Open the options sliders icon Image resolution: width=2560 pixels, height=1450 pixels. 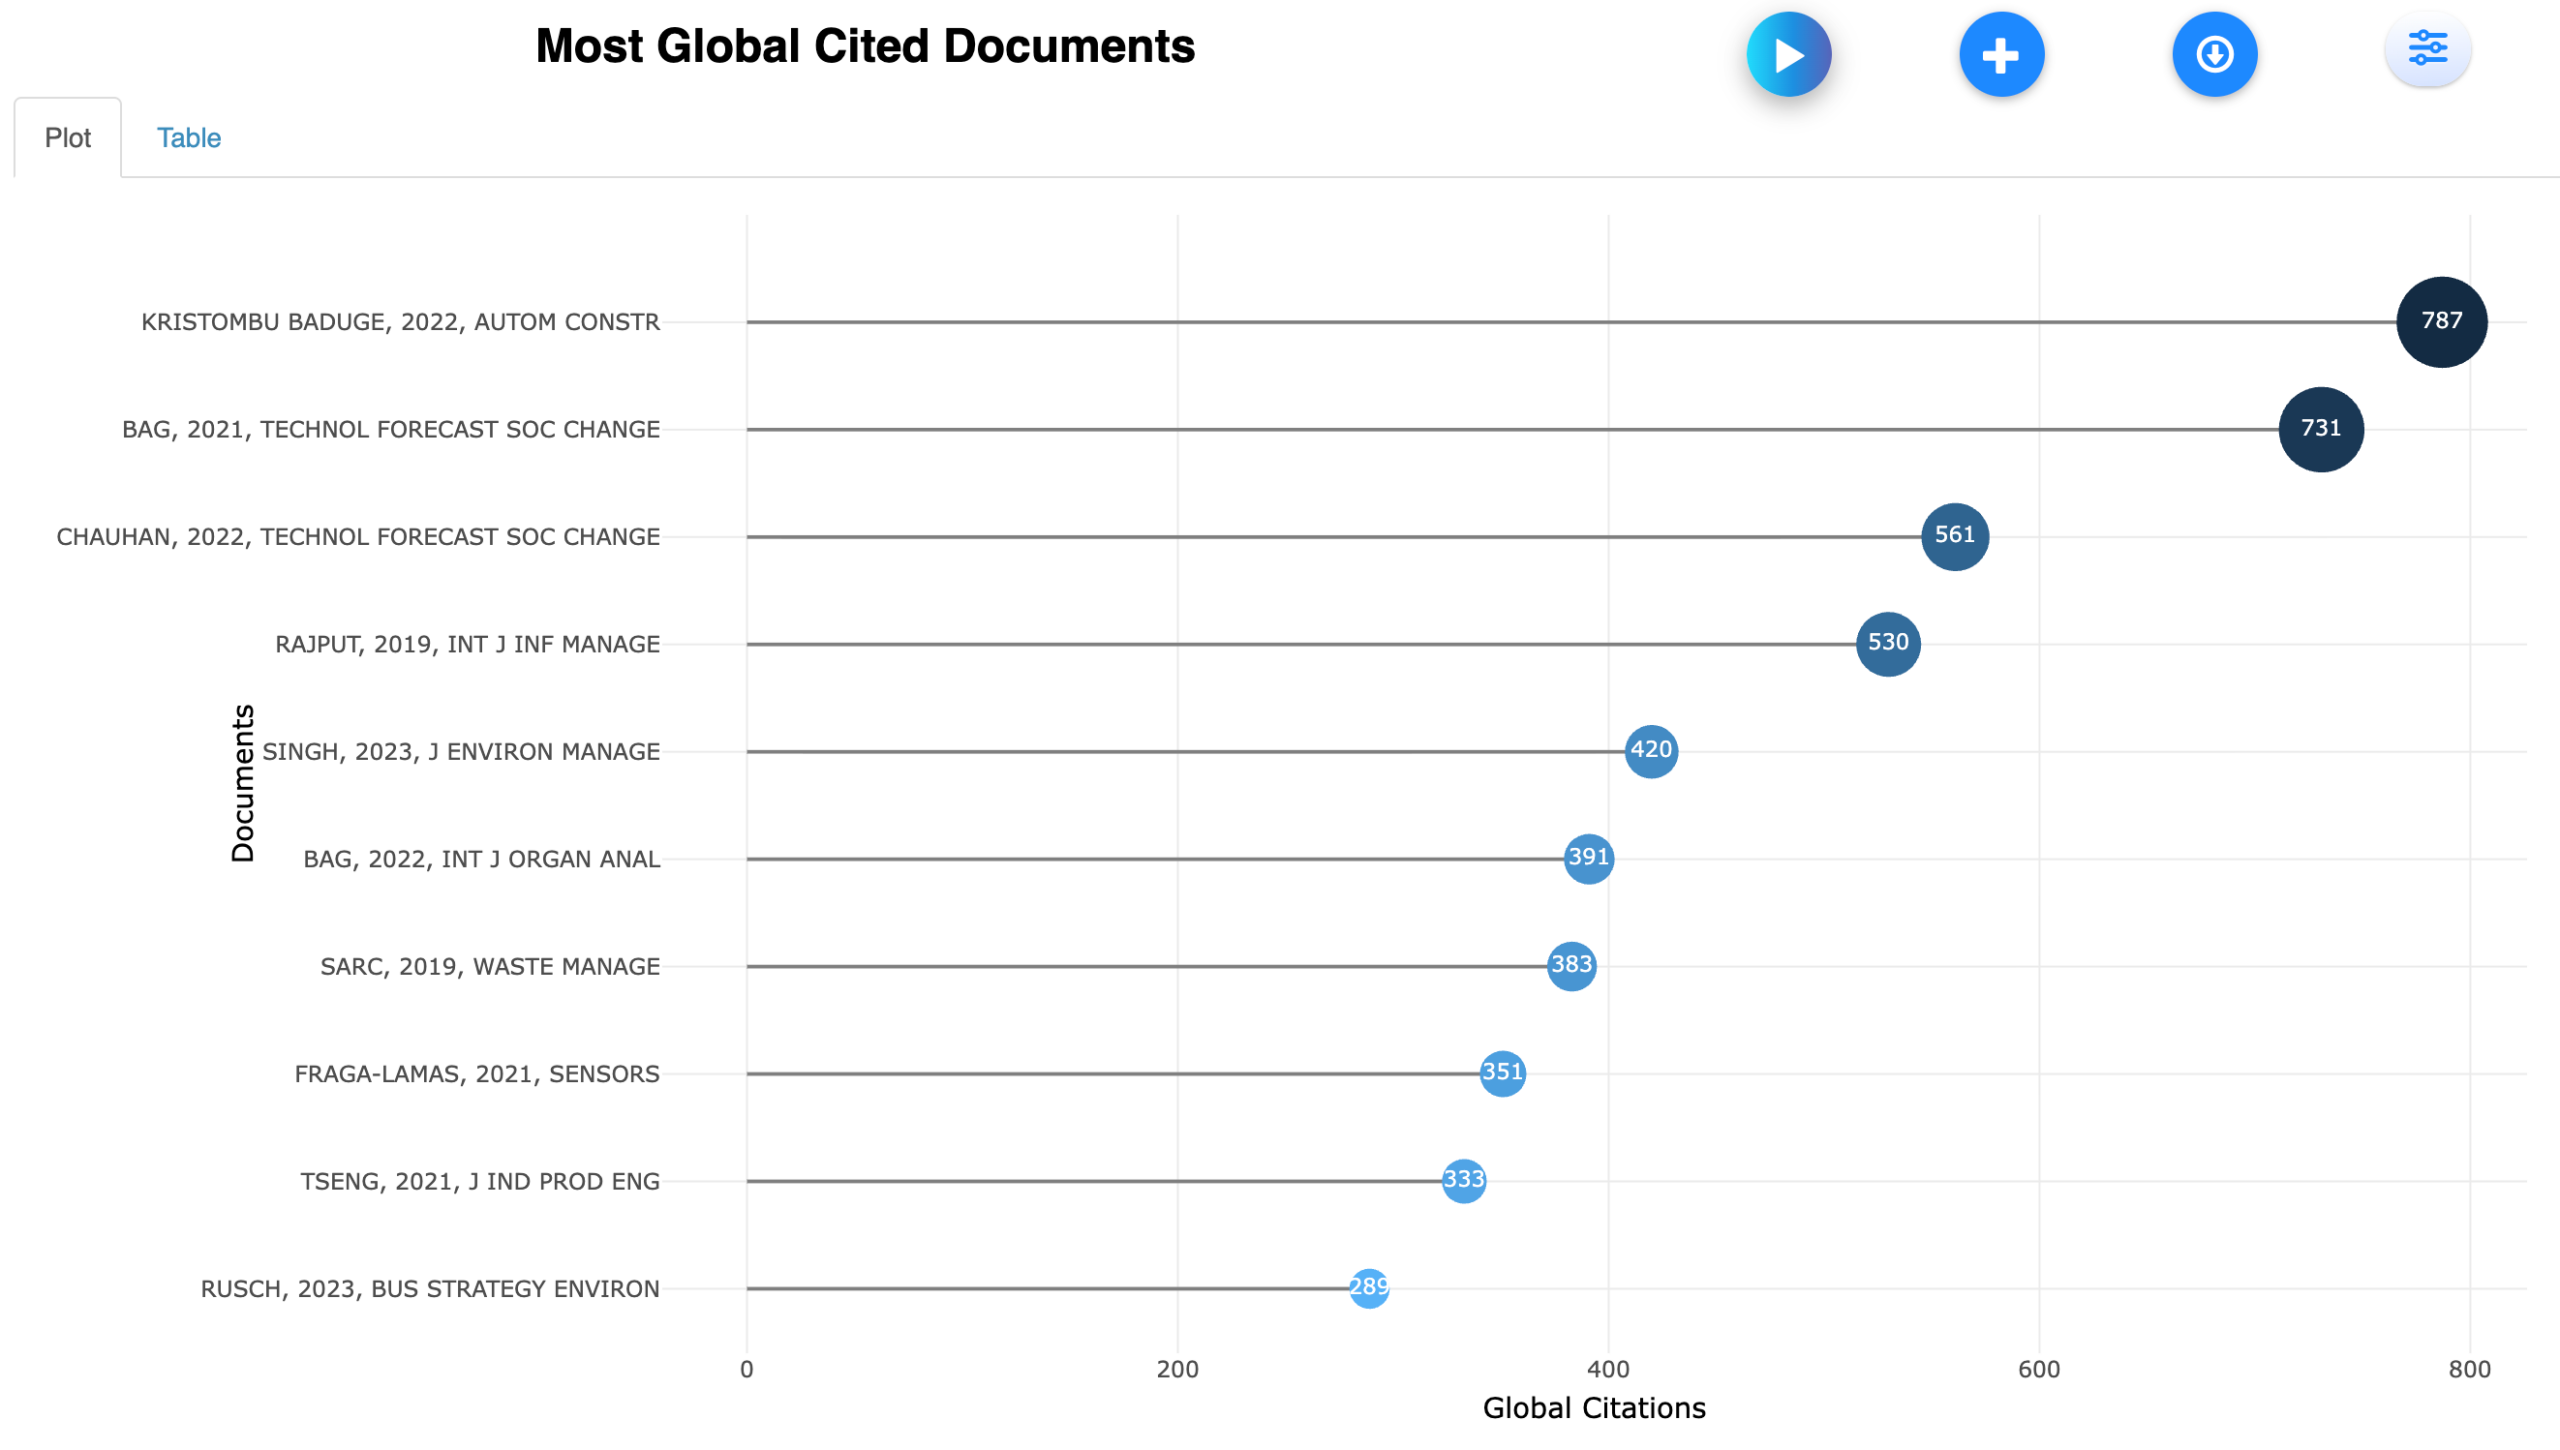pyautogui.click(x=2427, y=48)
